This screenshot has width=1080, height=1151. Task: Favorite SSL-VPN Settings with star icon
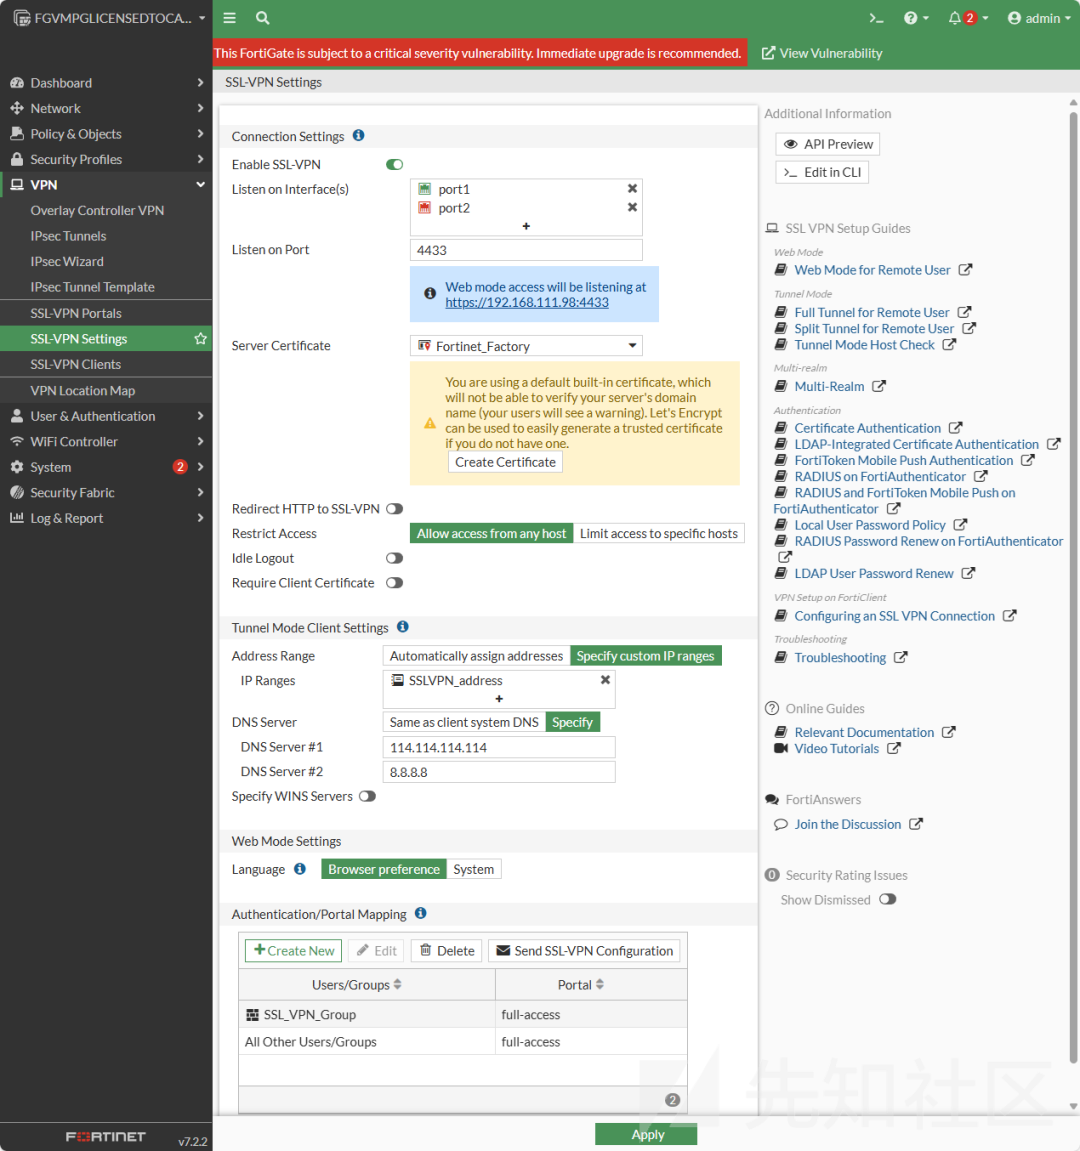click(x=200, y=338)
